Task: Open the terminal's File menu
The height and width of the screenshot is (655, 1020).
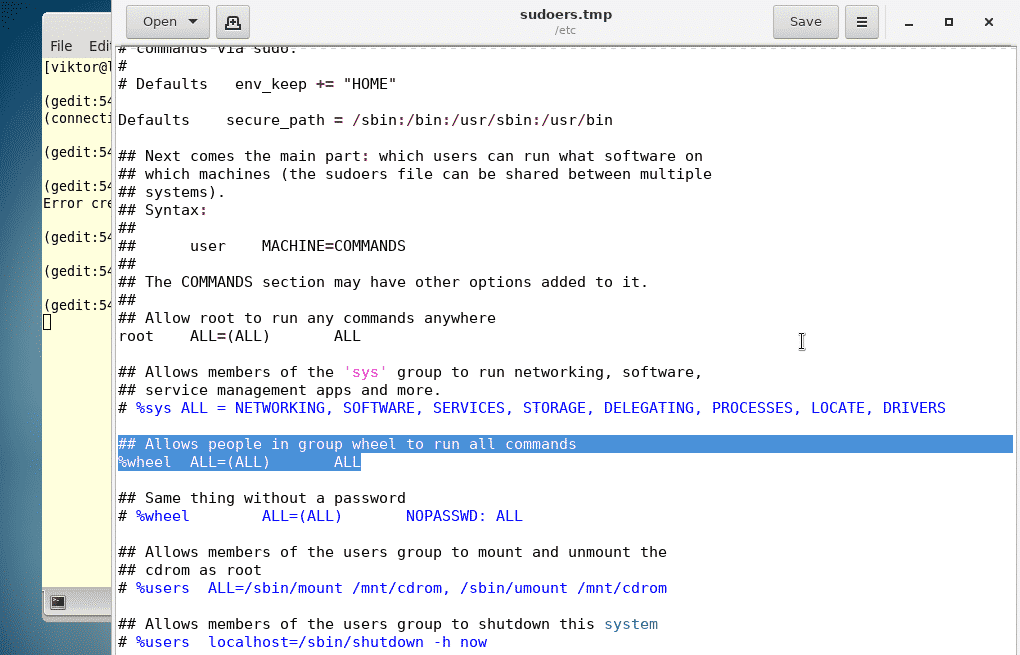Action: pyautogui.click(x=61, y=46)
